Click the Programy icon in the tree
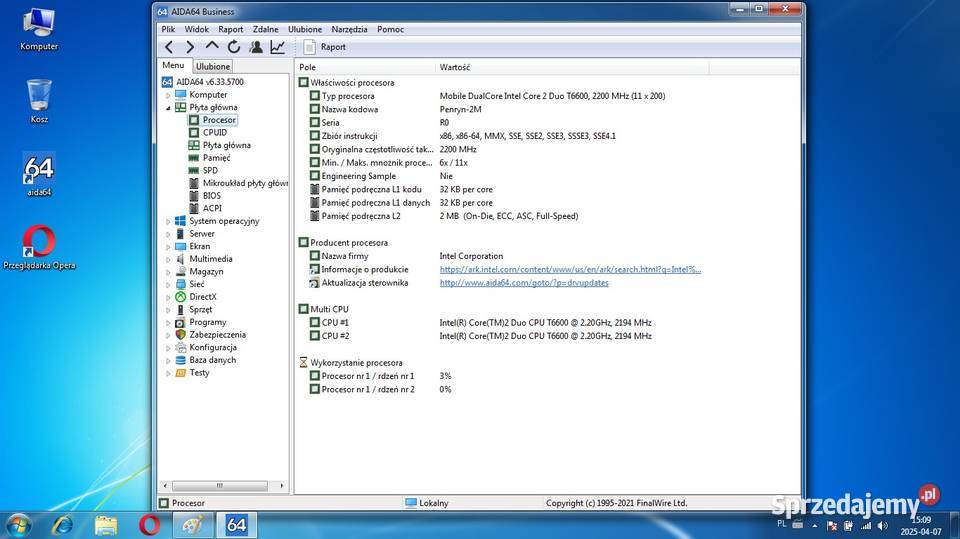The height and width of the screenshot is (539, 960). 180,322
